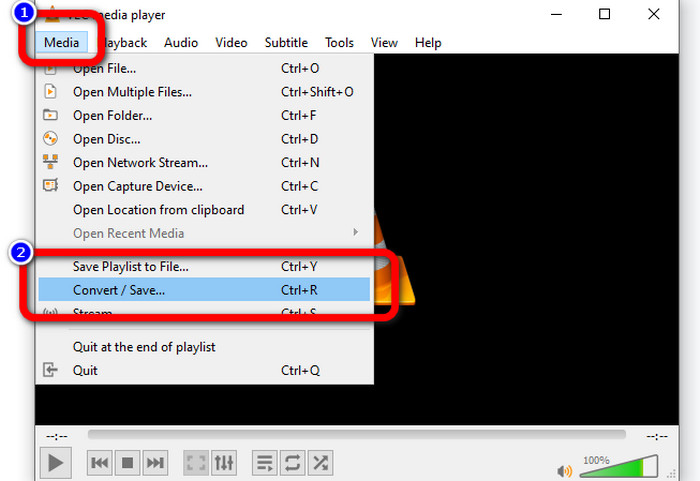Toggle fullscreen video mode

pyautogui.click(x=197, y=463)
